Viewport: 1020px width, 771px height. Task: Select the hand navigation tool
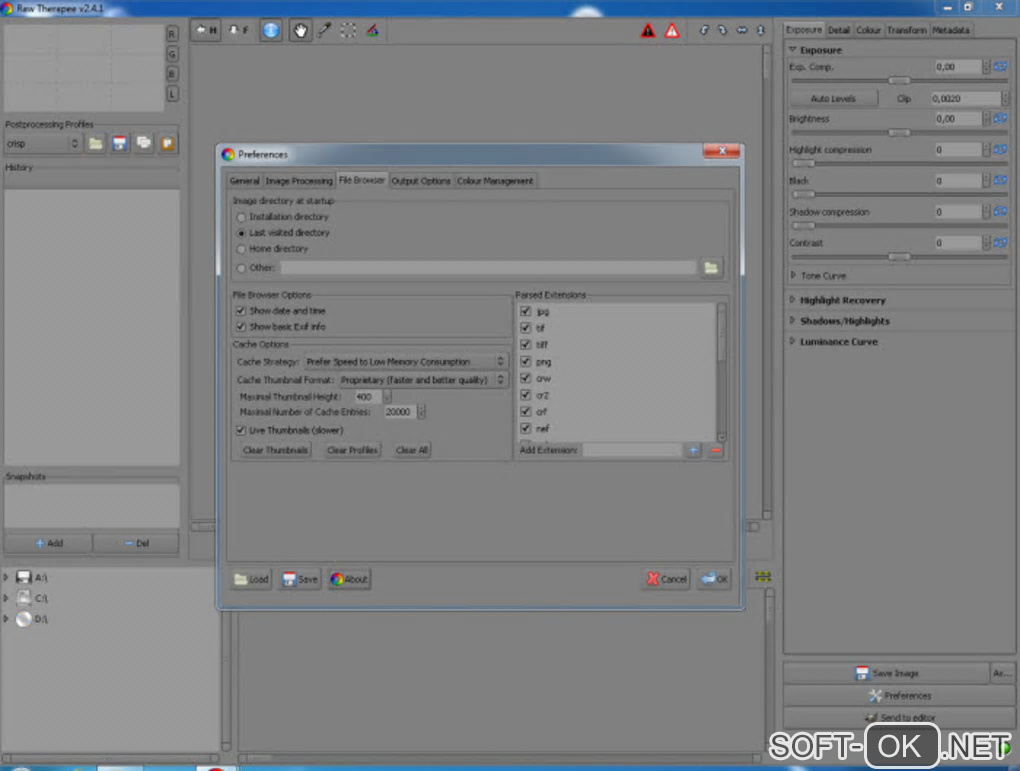point(300,31)
